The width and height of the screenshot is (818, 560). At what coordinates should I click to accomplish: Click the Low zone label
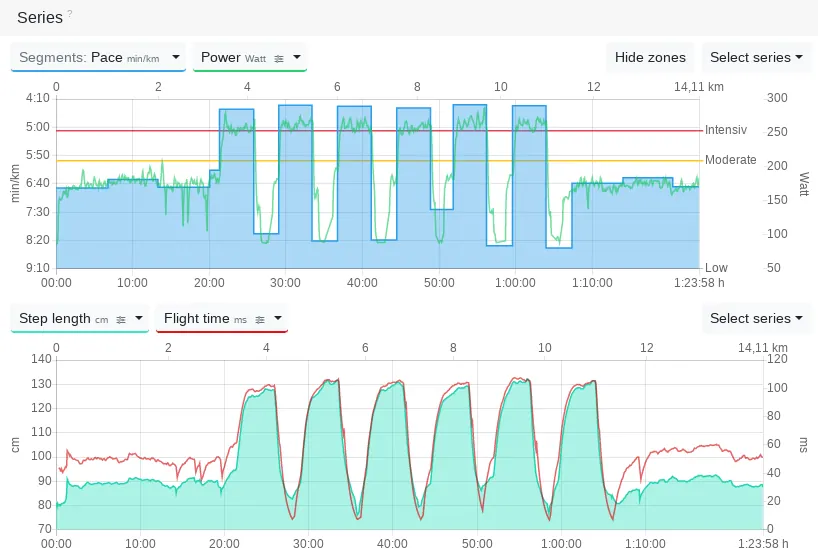click(x=716, y=268)
